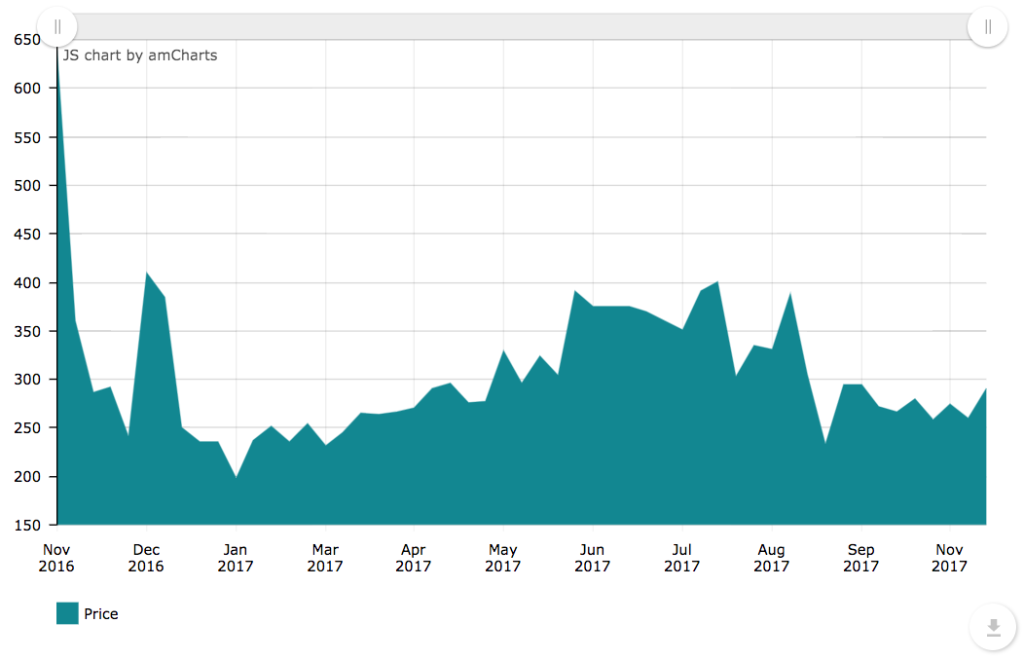Select the December 2016 price peak point
The height and width of the screenshot is (660, 1024).
coord(147,272)
